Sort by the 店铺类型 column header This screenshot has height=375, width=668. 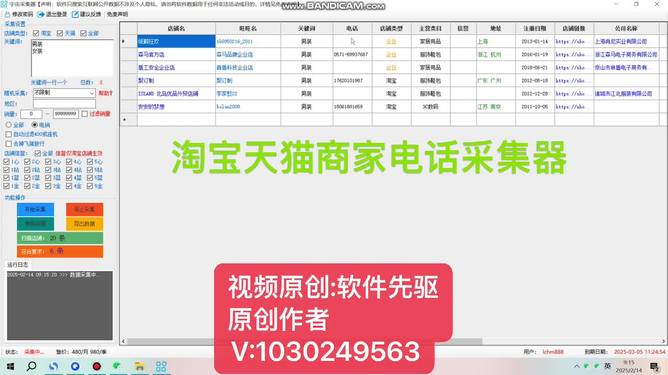[x=392, y=29]
